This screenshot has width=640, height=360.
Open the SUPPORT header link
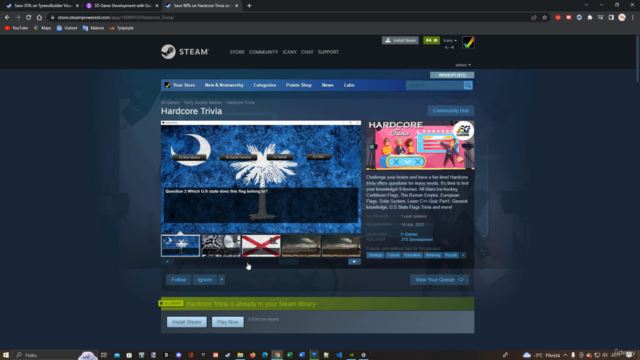pyautogui.click(x=328, y=52)
